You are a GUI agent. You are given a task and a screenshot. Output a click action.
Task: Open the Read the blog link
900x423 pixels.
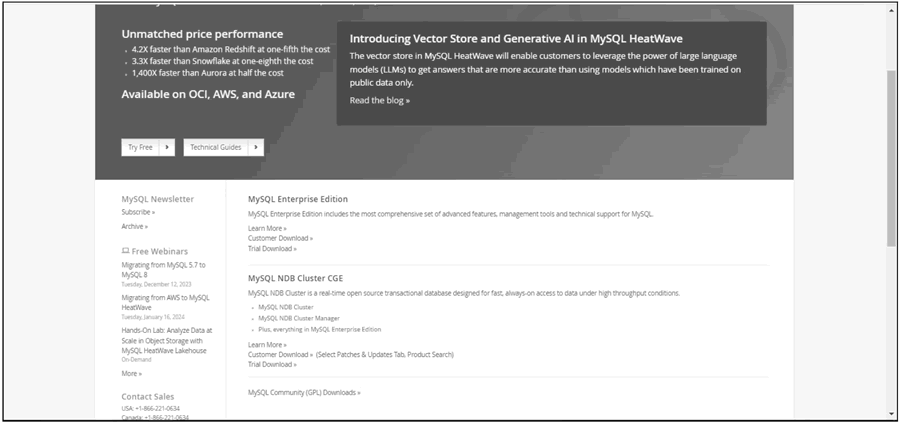click(380, 100)
